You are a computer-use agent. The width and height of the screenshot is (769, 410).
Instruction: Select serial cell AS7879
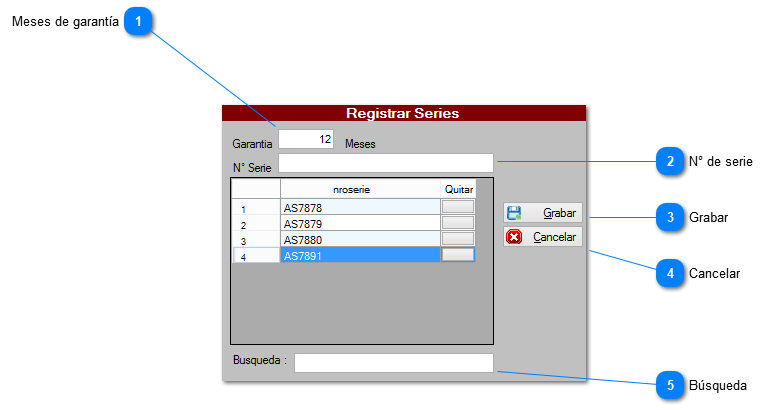(360, 223)
